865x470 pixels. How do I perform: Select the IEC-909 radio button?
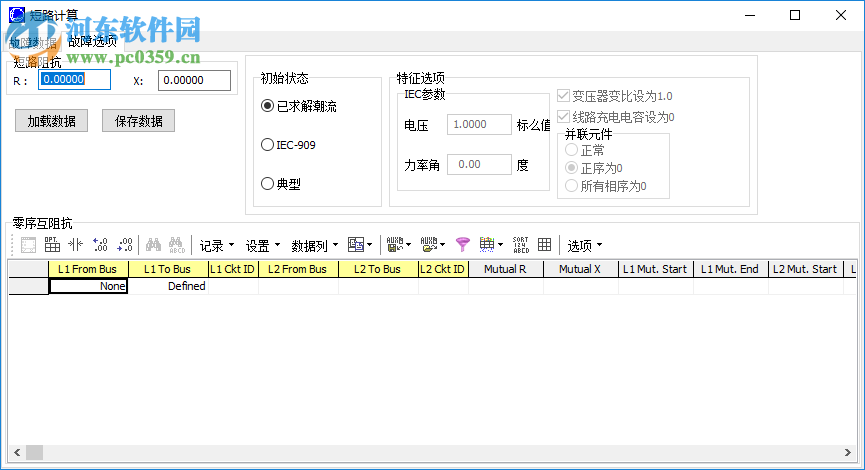tap(267, 145)
